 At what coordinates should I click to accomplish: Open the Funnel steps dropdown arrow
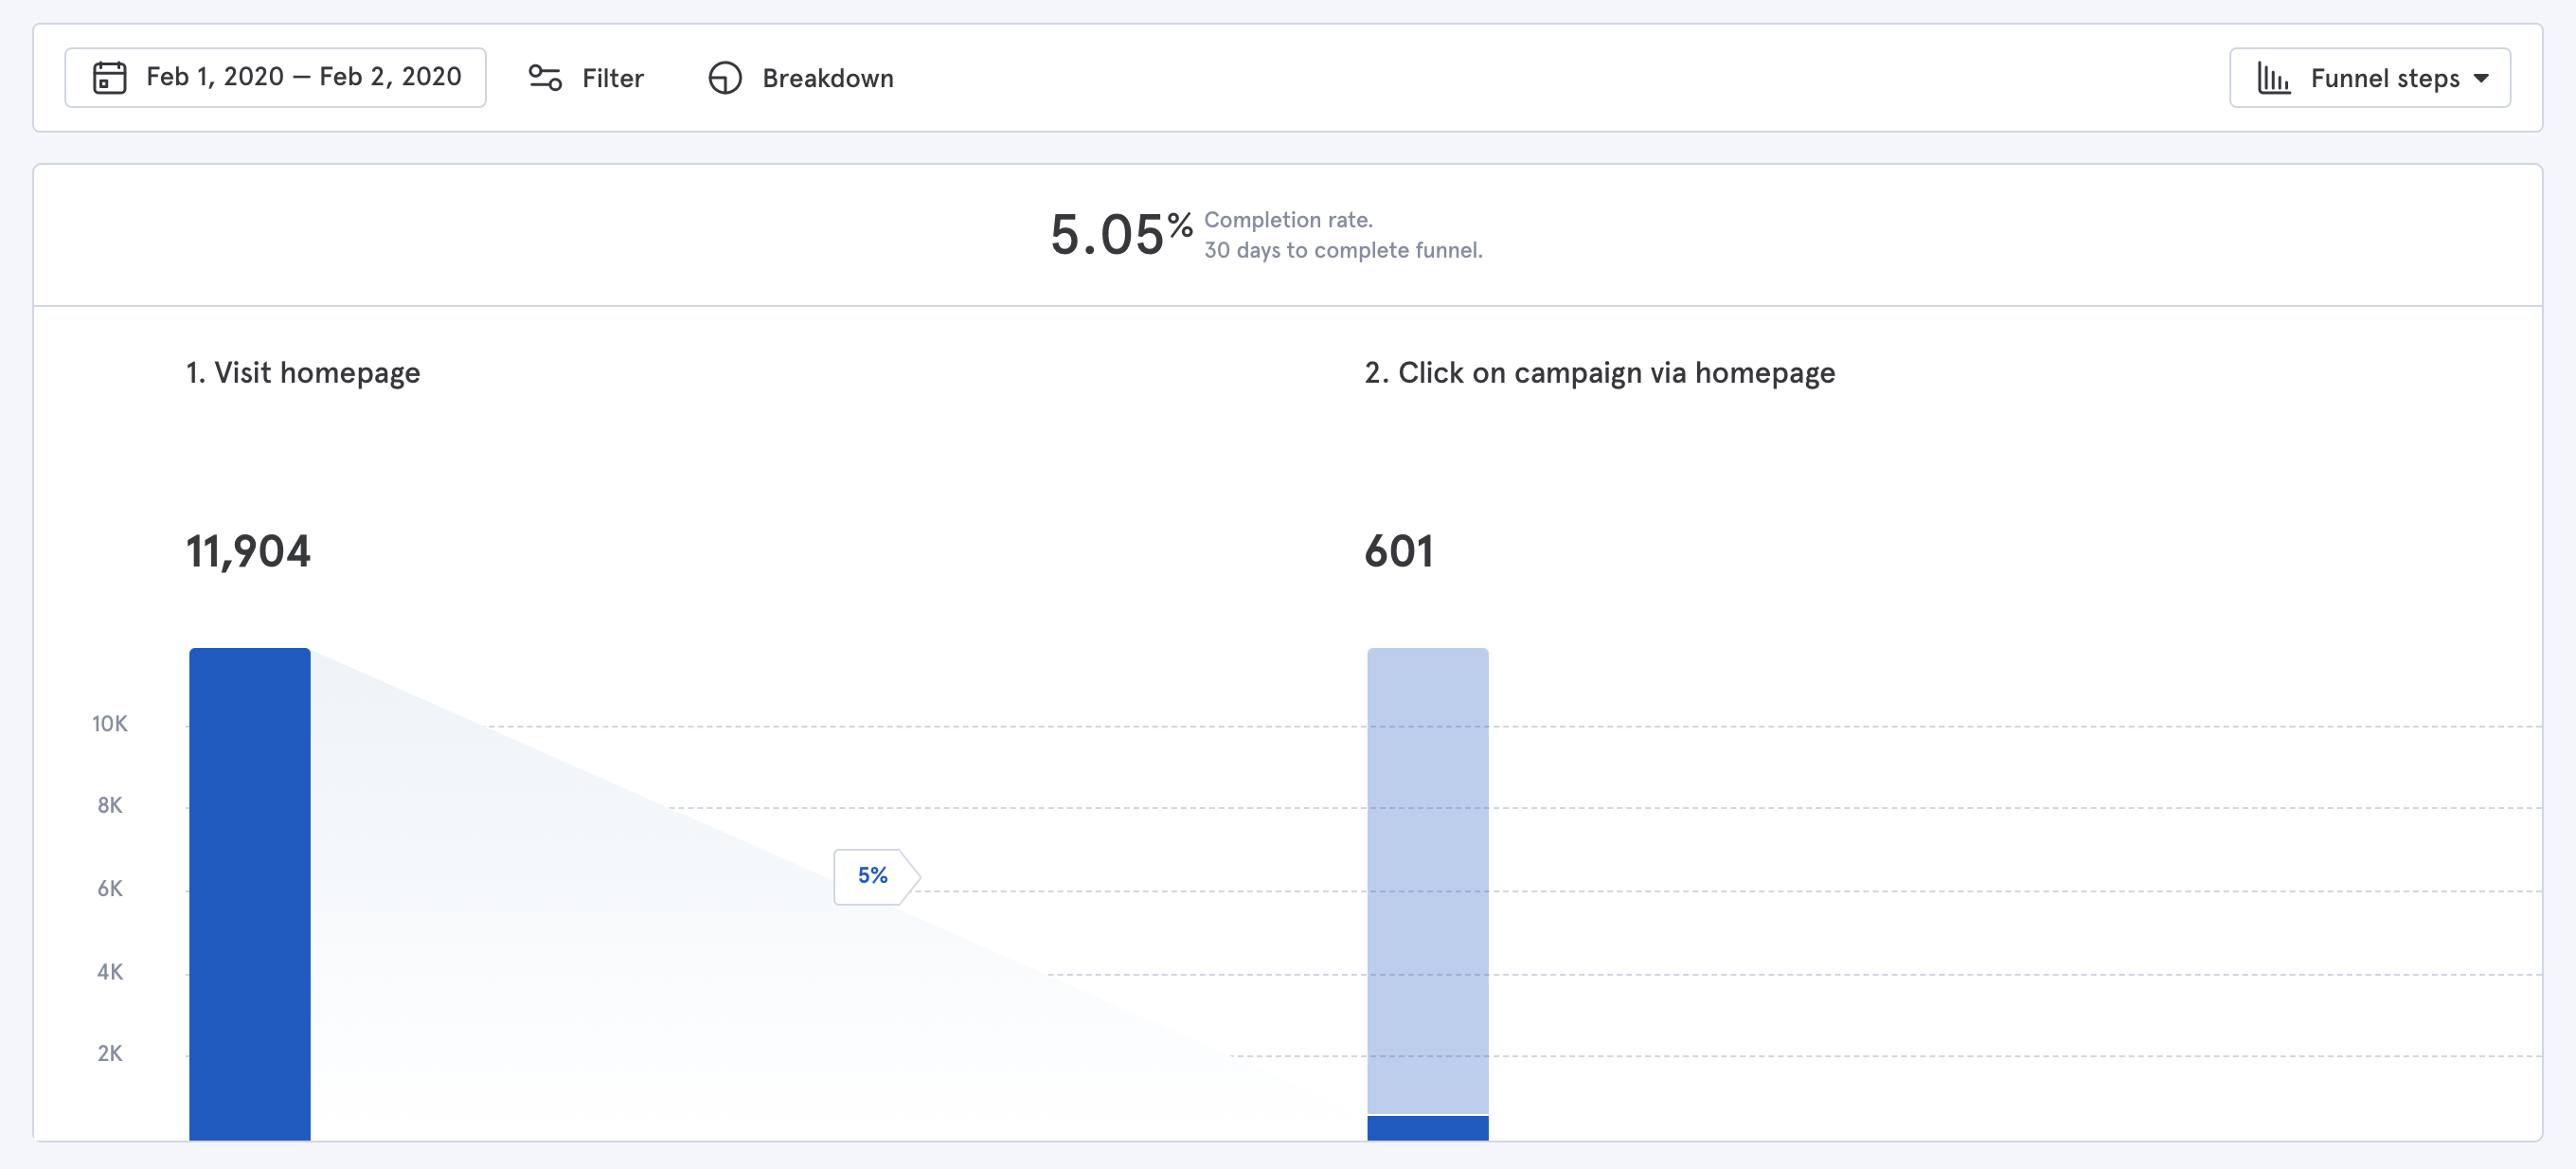[x=2482, y=78]
